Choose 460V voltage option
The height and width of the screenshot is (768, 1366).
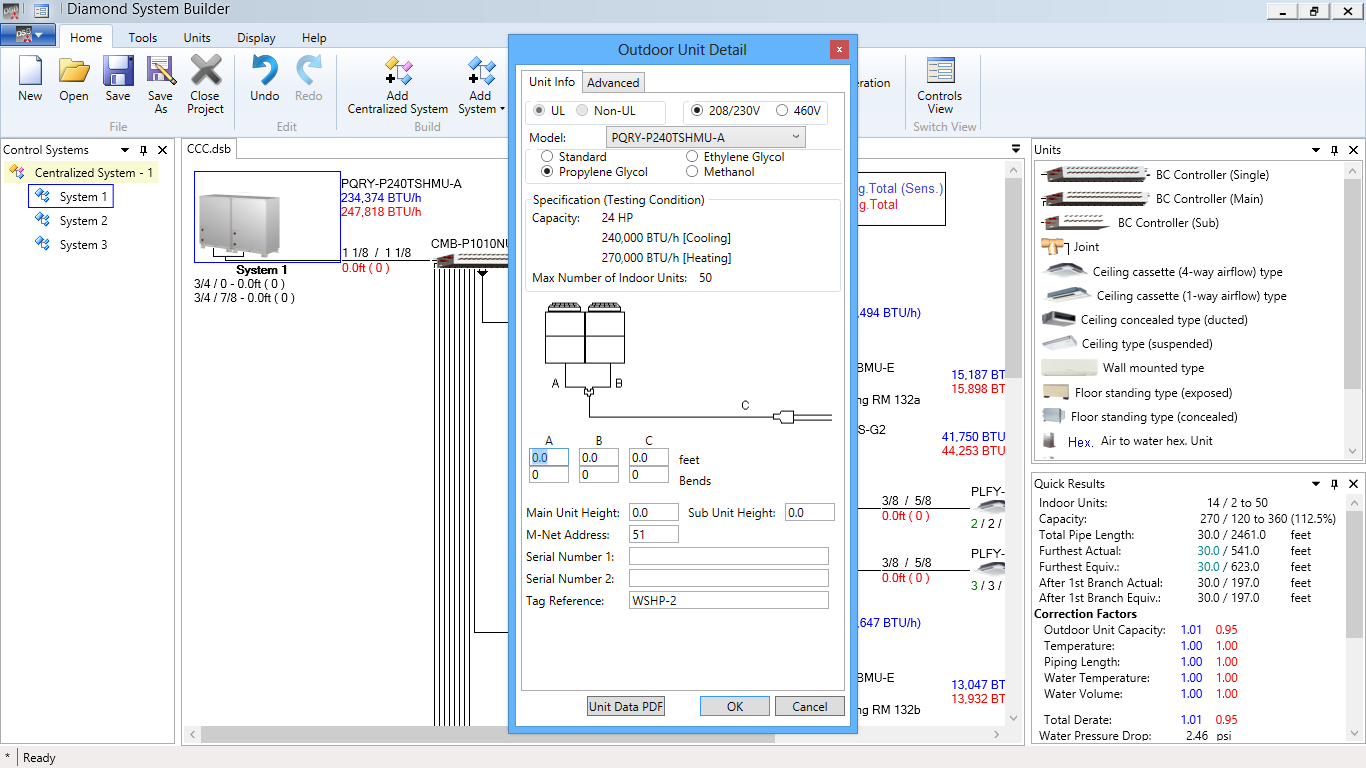783,111
